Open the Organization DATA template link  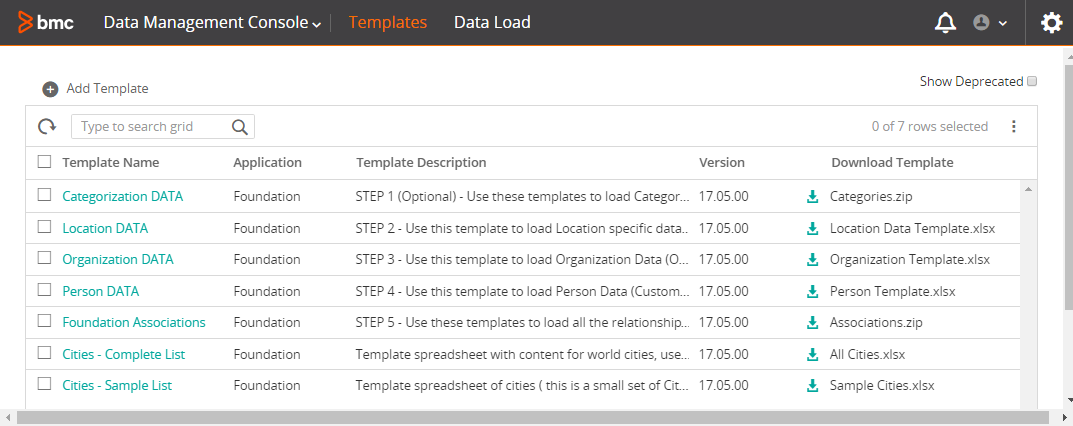click(118, 259)
